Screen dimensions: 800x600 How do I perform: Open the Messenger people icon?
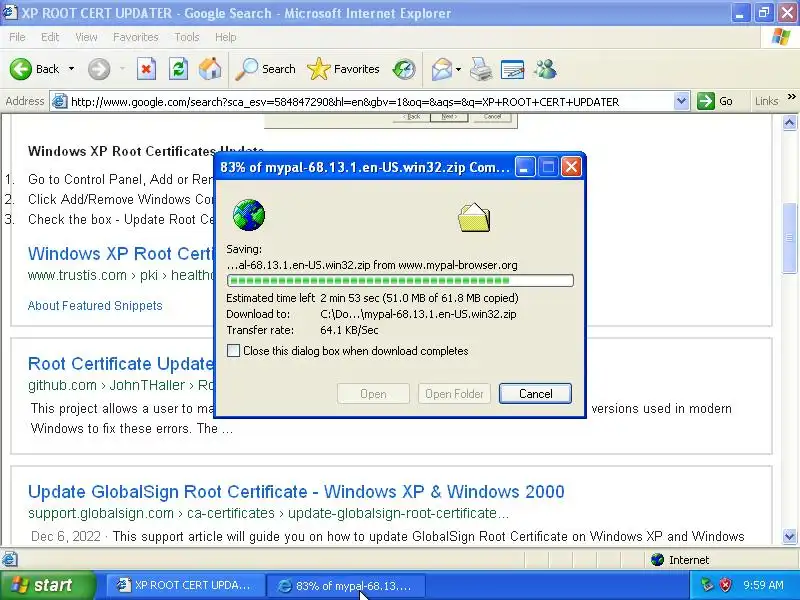(x=545, y=69)
